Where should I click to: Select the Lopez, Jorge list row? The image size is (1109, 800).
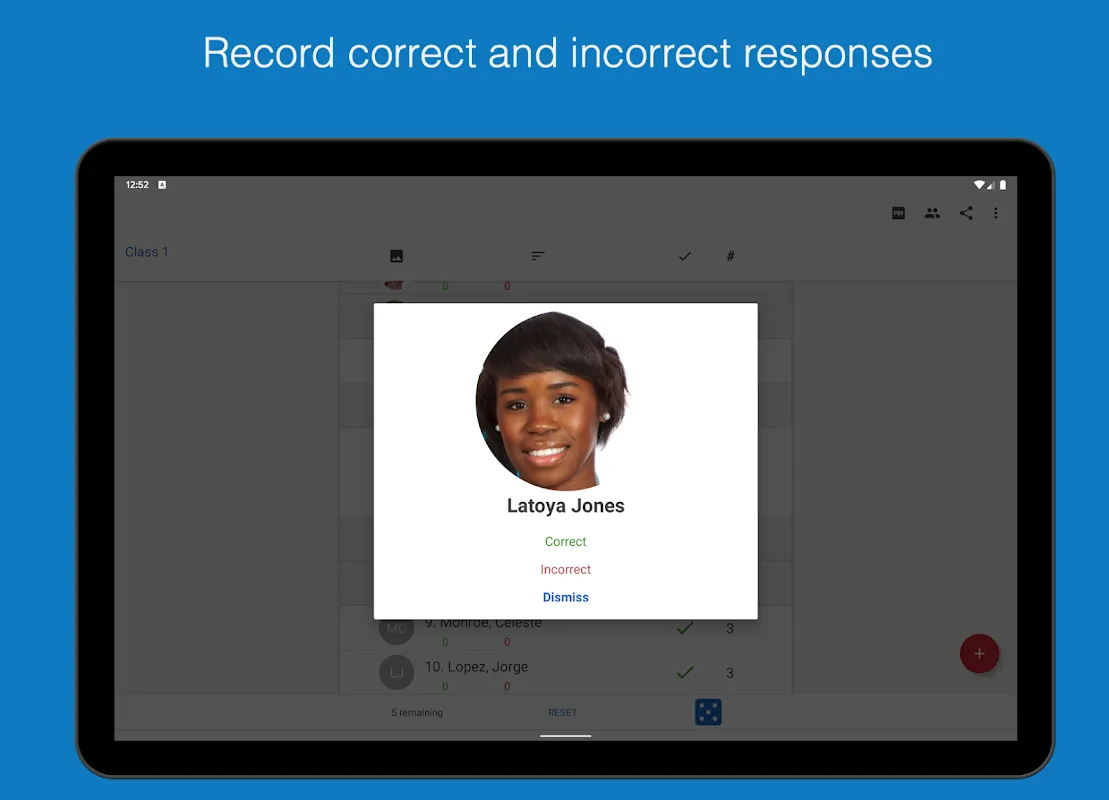tap(566, 673)
